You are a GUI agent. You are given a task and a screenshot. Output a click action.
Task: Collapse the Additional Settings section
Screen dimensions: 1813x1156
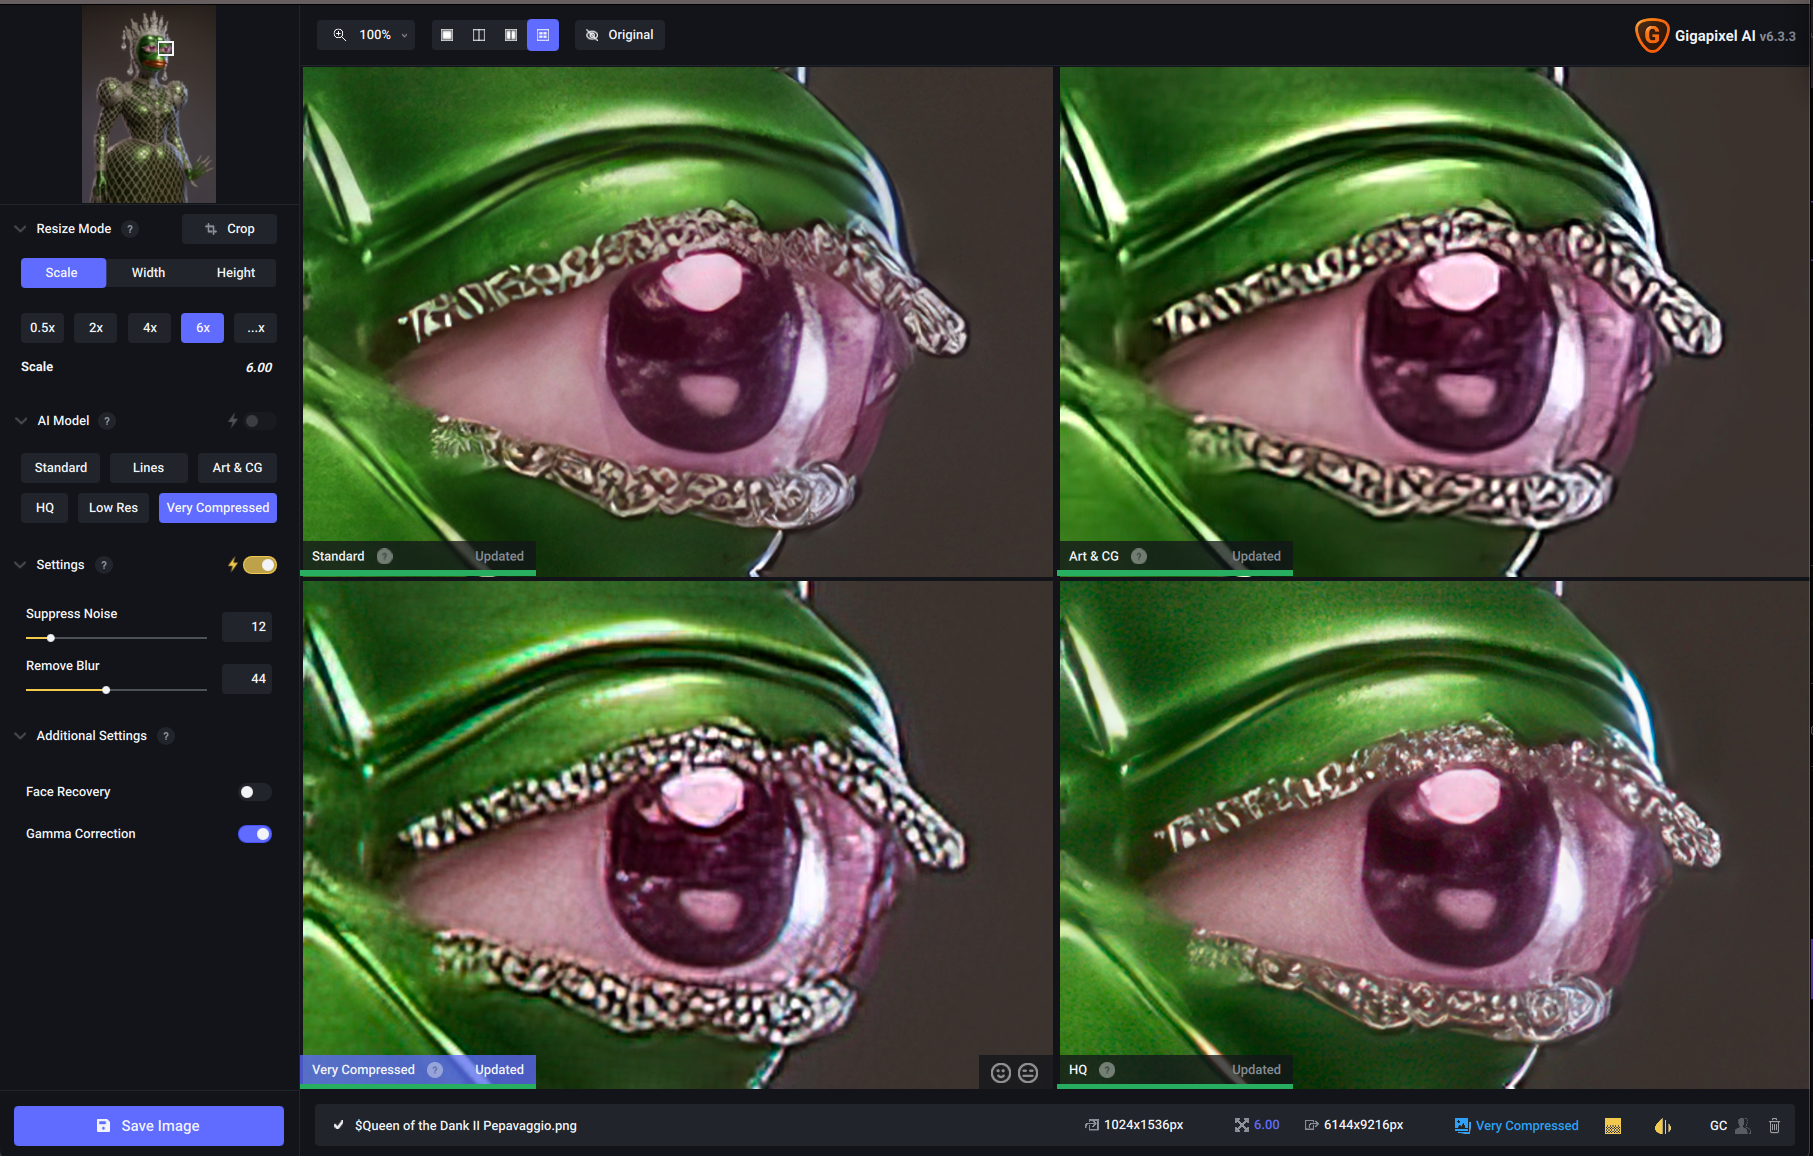[x=20, y=736]
